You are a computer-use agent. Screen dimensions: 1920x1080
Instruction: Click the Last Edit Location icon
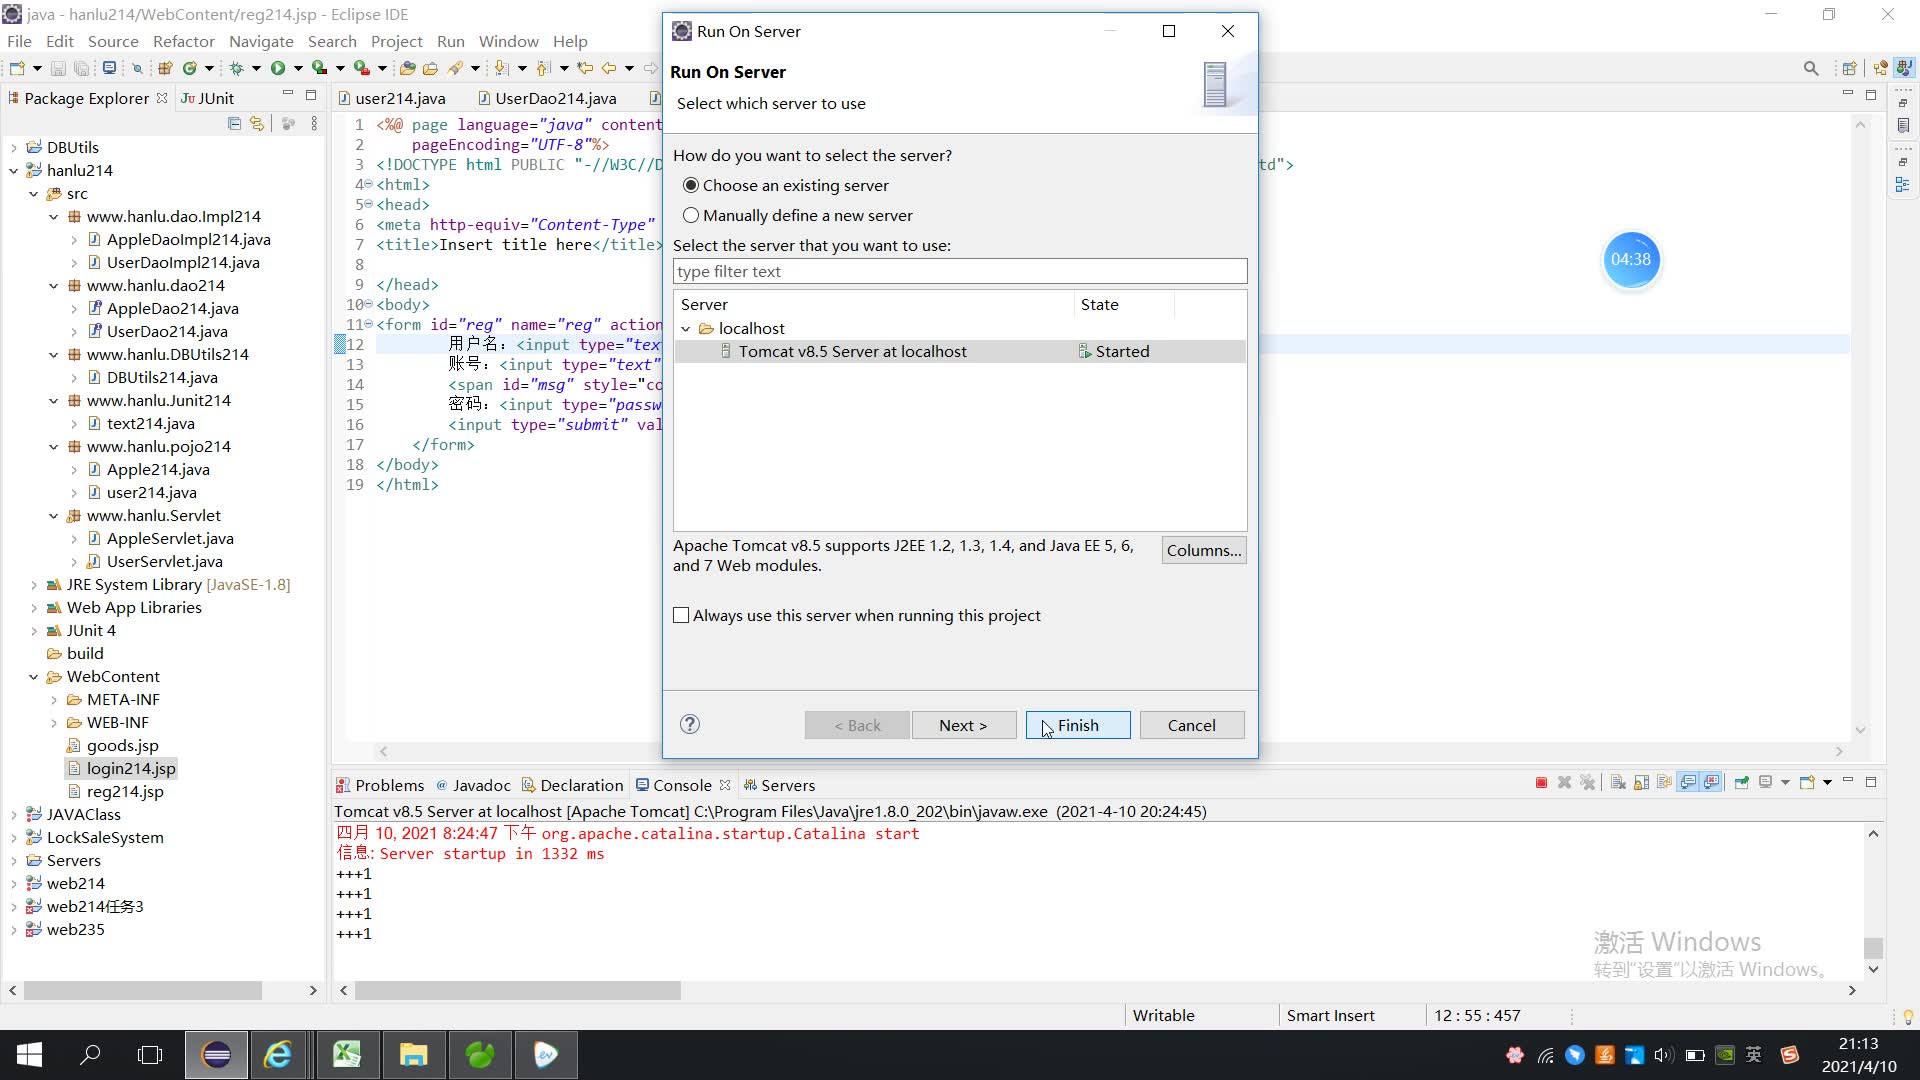coord(585,68)
